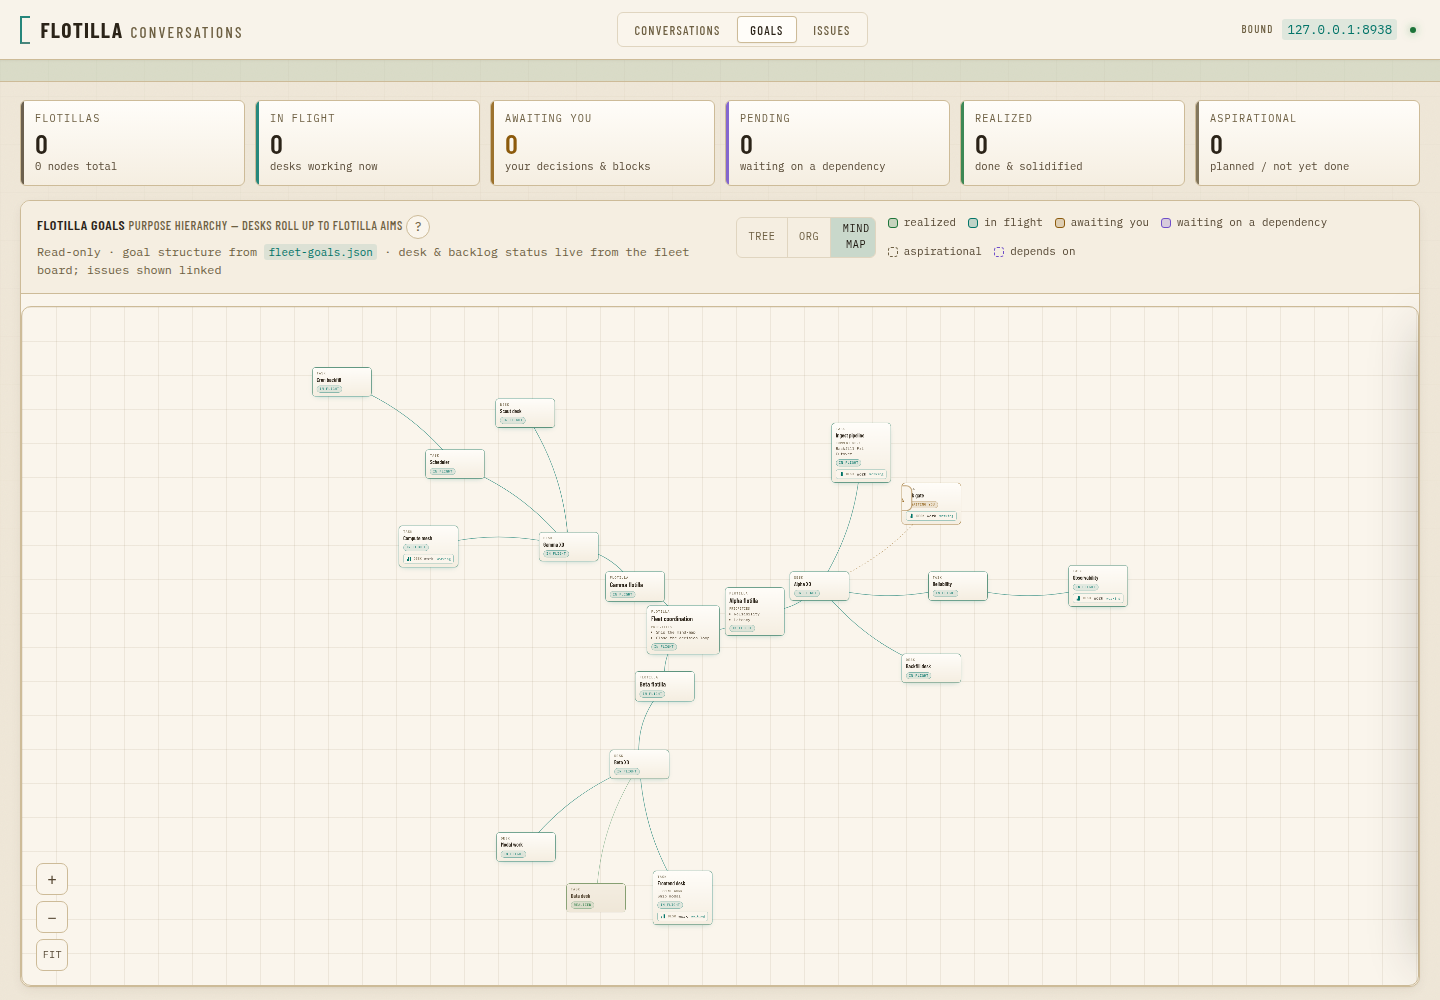
Task: Toggle the realized legend filter
Action: coord(922,223)
